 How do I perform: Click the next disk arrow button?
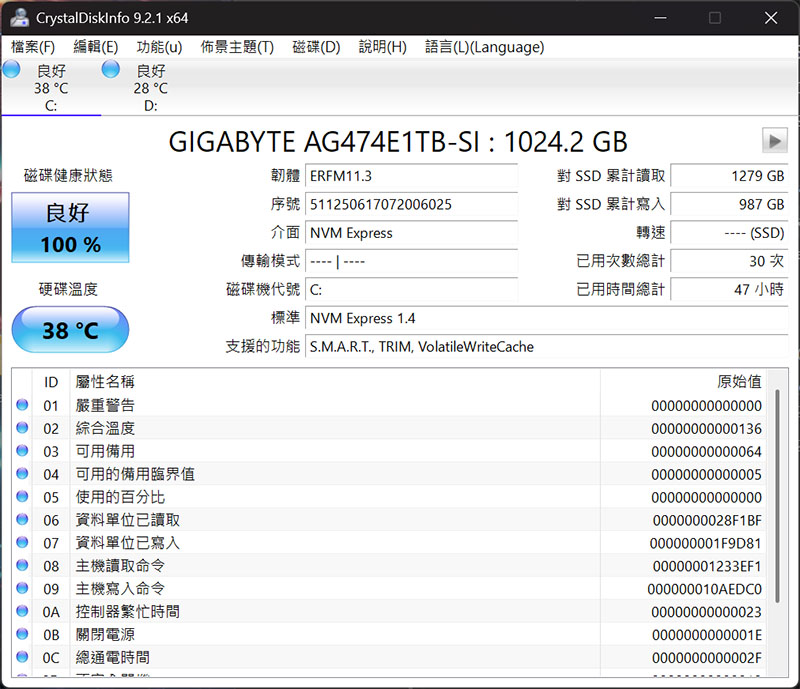774,140
